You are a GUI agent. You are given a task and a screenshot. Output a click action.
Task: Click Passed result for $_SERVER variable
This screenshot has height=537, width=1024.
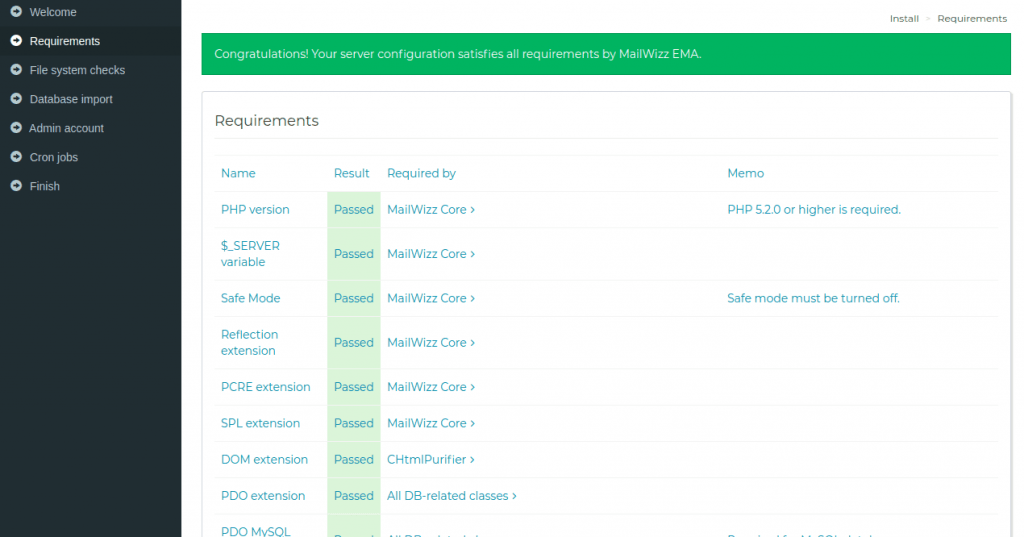[353, 253]
